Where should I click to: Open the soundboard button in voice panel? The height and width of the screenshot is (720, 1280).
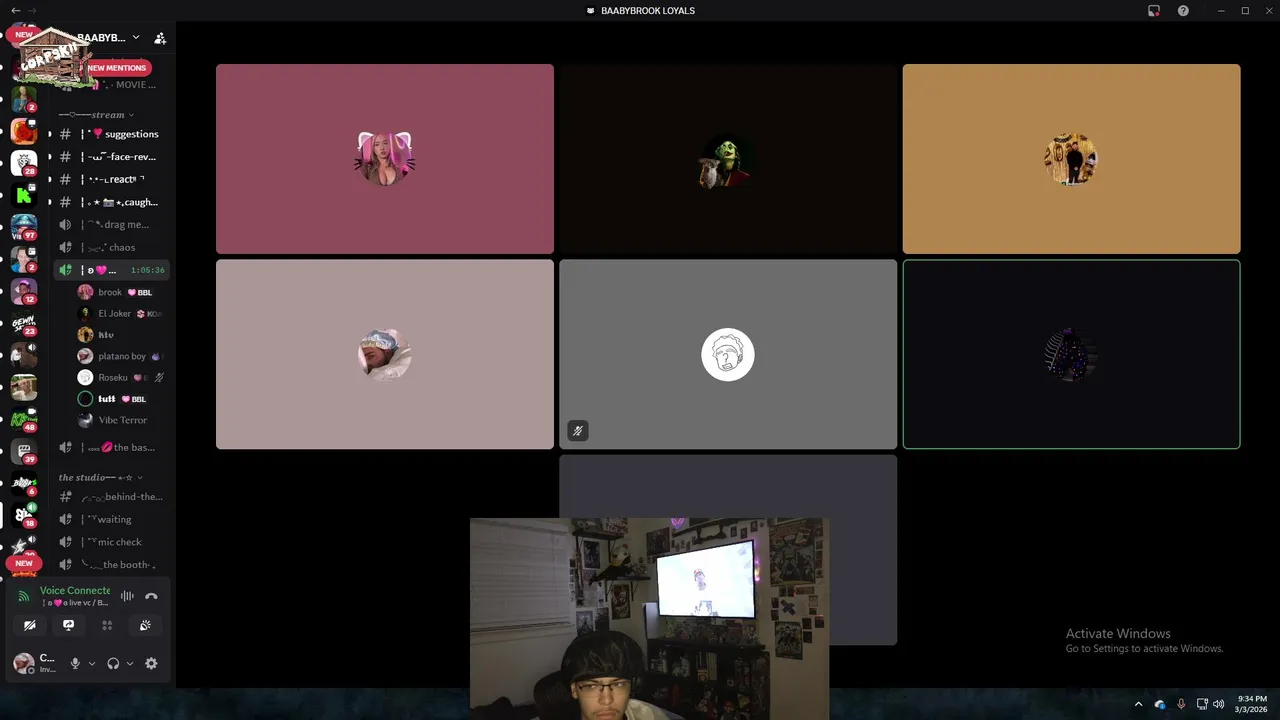click(x=145, y=625)
